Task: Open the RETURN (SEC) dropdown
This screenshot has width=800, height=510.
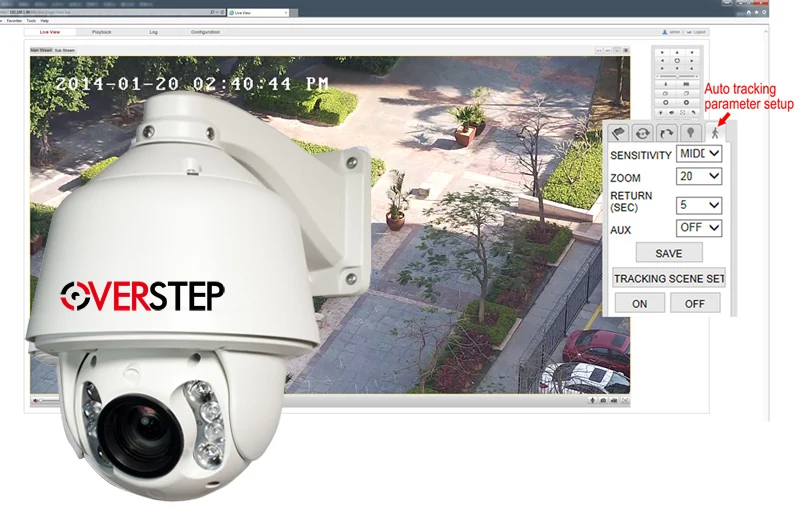Action: point(699,205)
